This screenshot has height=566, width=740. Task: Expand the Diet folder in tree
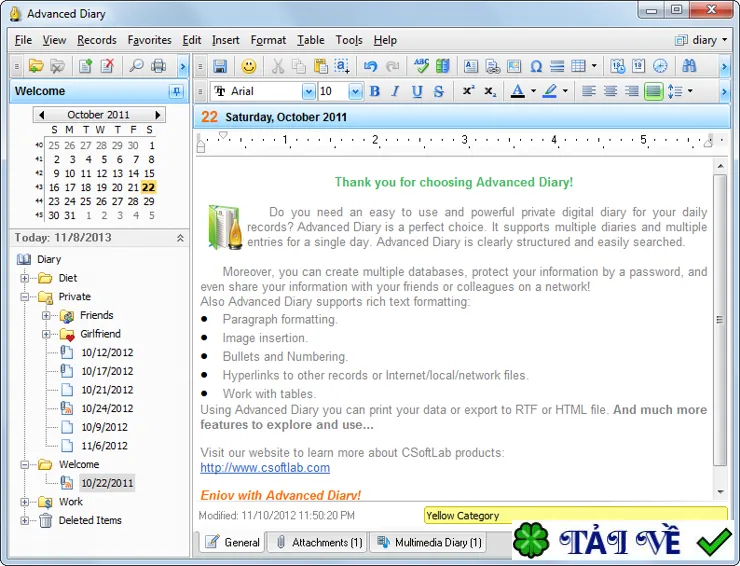click(x=25, y=278)
